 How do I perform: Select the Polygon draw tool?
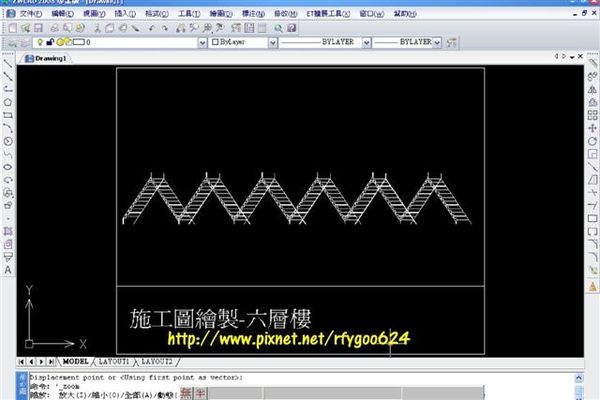point(8,102)
